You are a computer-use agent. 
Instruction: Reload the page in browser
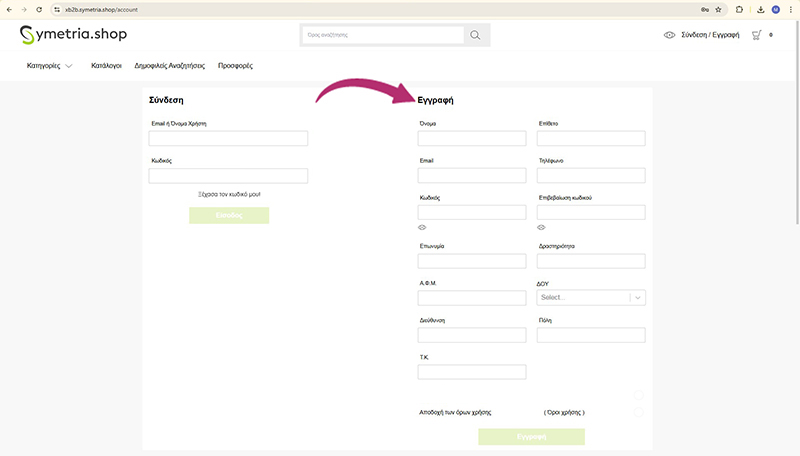(39, 9)
